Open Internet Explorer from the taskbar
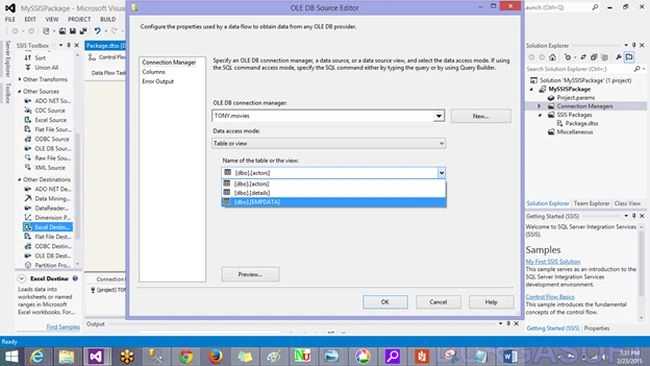Screen dimensions: 650x366 [37, 356]
